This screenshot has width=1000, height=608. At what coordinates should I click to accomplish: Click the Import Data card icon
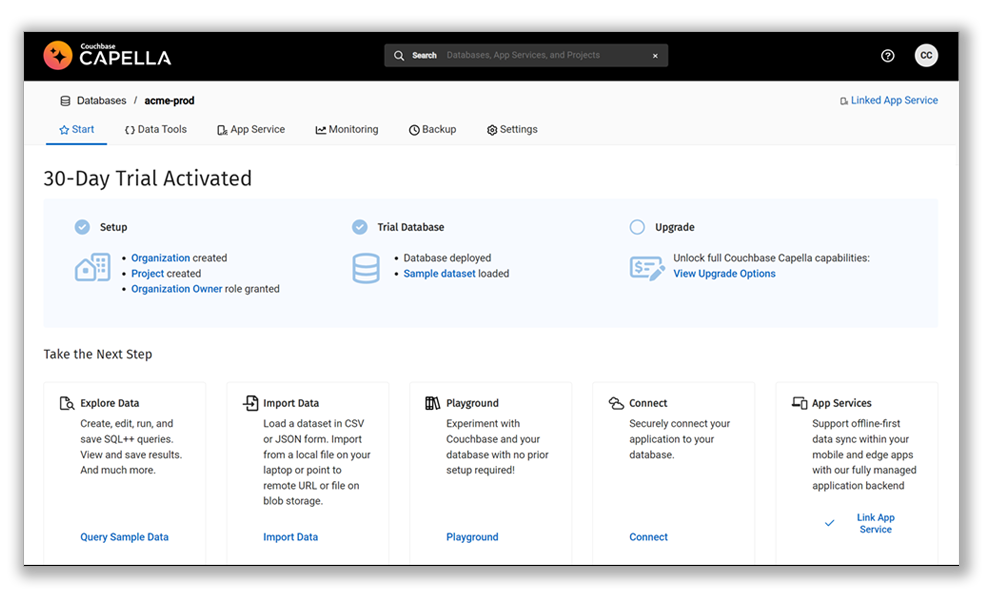pos(249,402)
